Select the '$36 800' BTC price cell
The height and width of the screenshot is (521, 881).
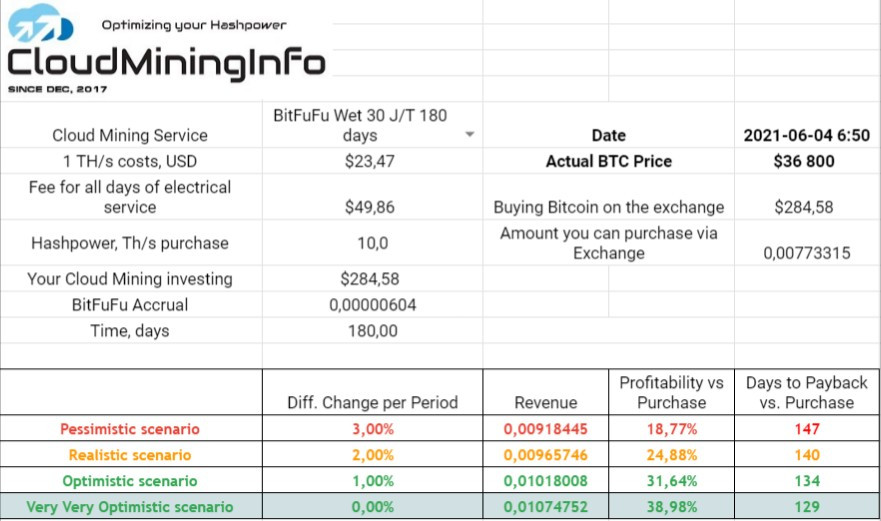pos(807,161)
